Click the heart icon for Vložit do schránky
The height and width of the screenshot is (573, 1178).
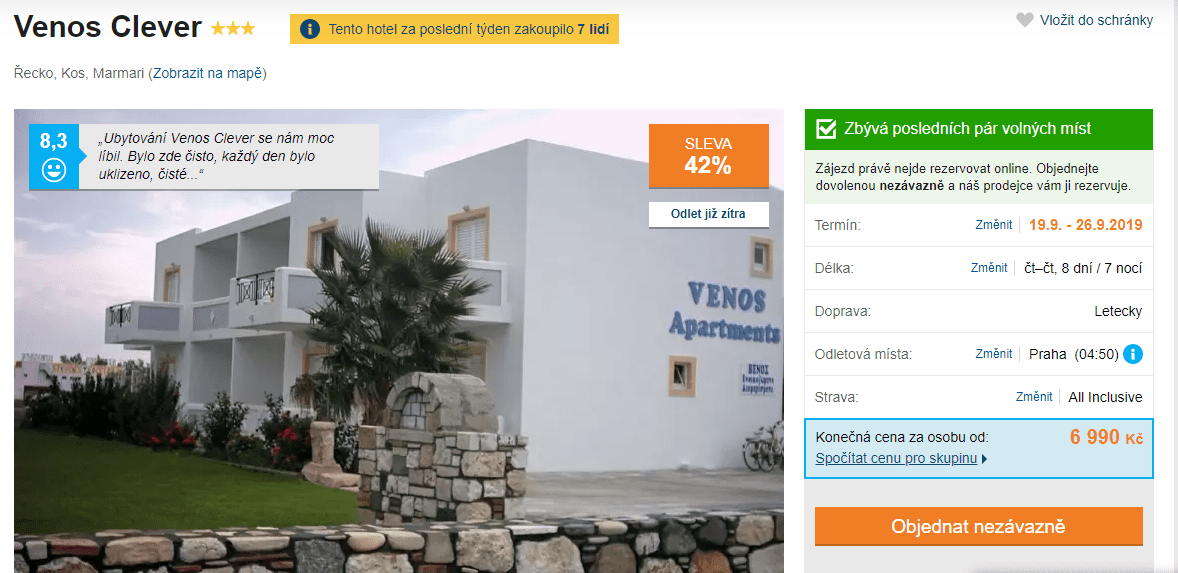(x=1024, y=20)
